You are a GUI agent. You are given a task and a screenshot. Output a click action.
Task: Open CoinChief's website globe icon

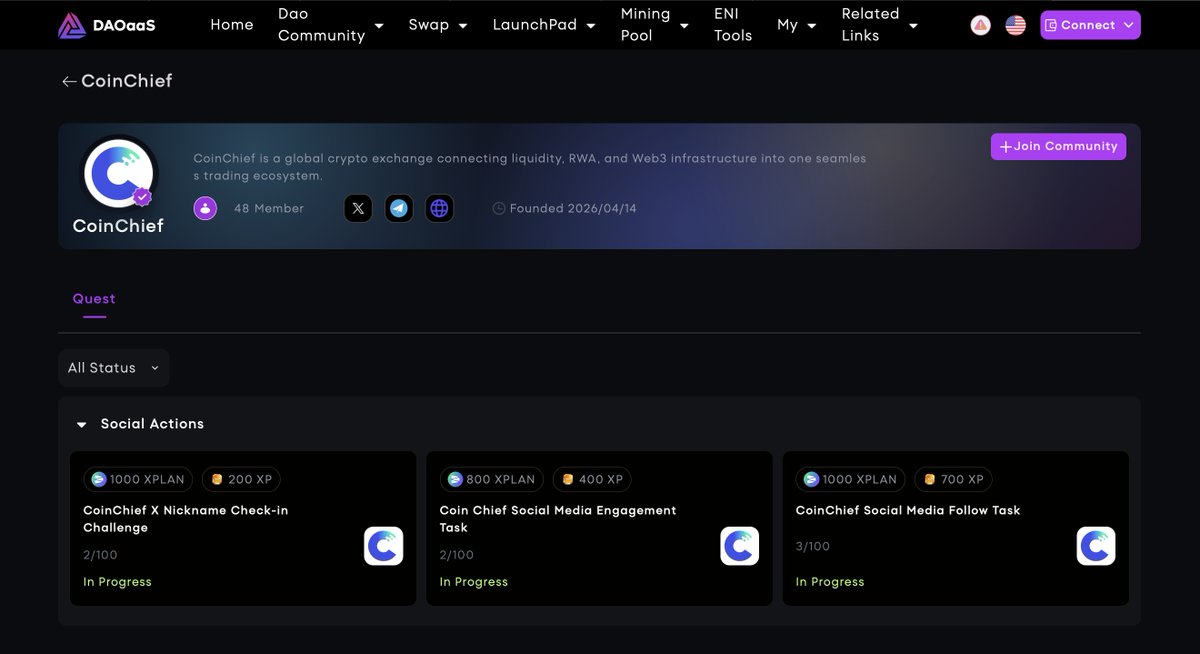[x=439, y=208]
